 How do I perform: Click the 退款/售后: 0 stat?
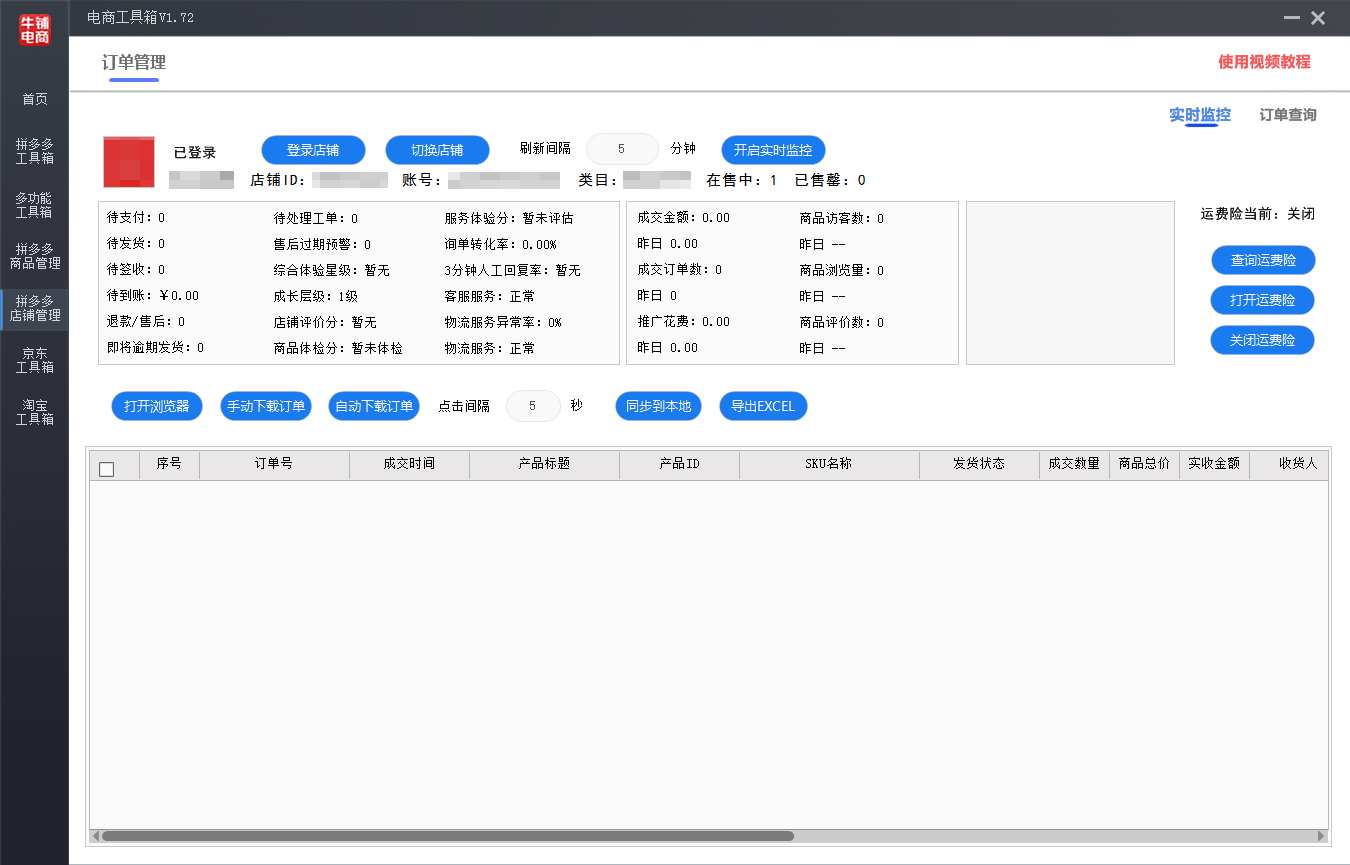pyautogui.click(x=146, y=322)
